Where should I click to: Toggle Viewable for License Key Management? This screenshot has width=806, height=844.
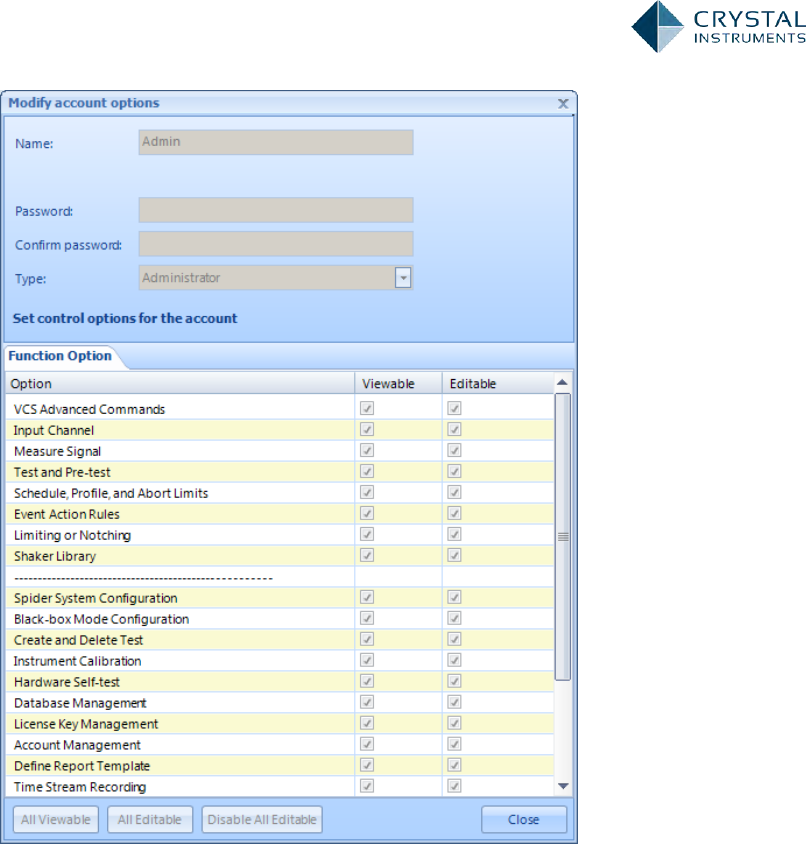(x=367, y=723)
